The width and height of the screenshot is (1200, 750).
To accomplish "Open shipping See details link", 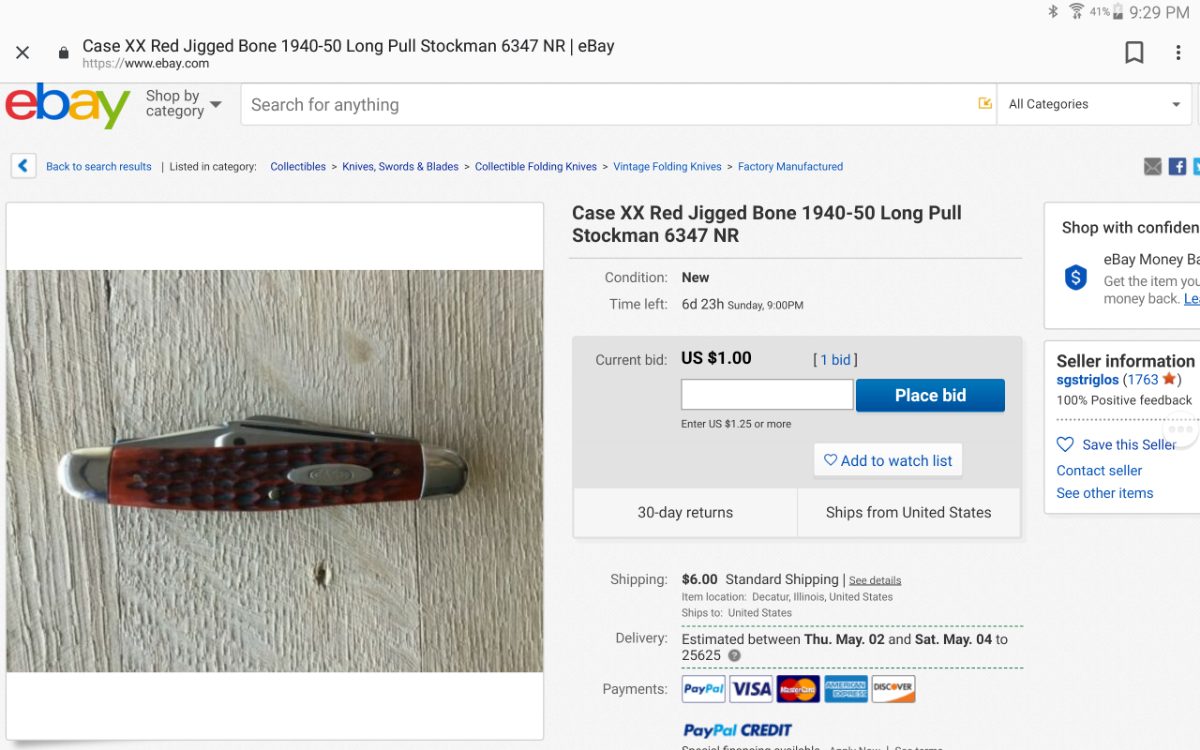I will coord(875,580).
